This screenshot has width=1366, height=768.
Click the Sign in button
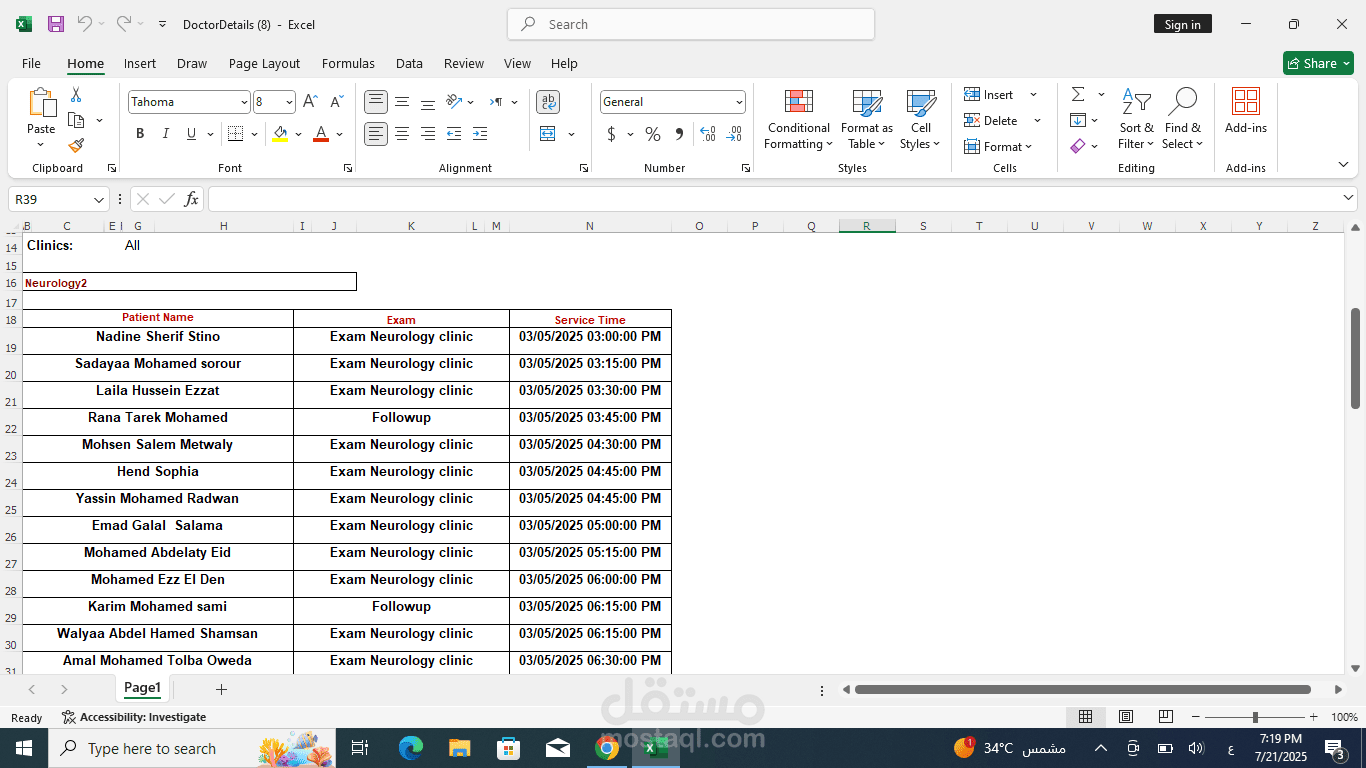(x=1182, y=23)
